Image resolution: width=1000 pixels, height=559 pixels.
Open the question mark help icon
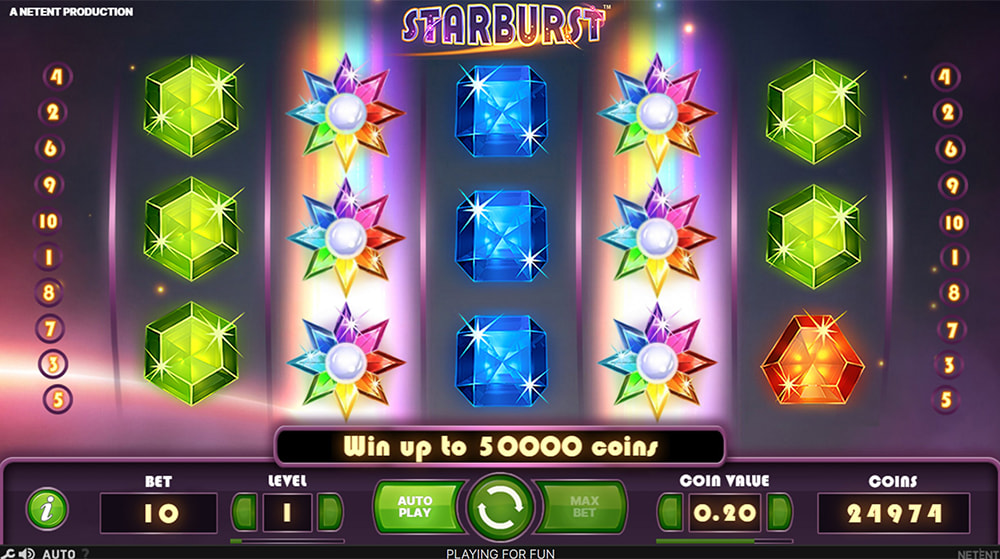[x=85, y=553]
